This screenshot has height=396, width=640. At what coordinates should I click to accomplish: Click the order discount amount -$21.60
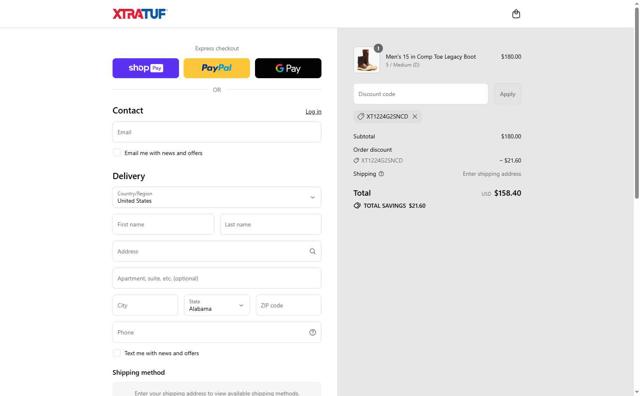[510, 160]
